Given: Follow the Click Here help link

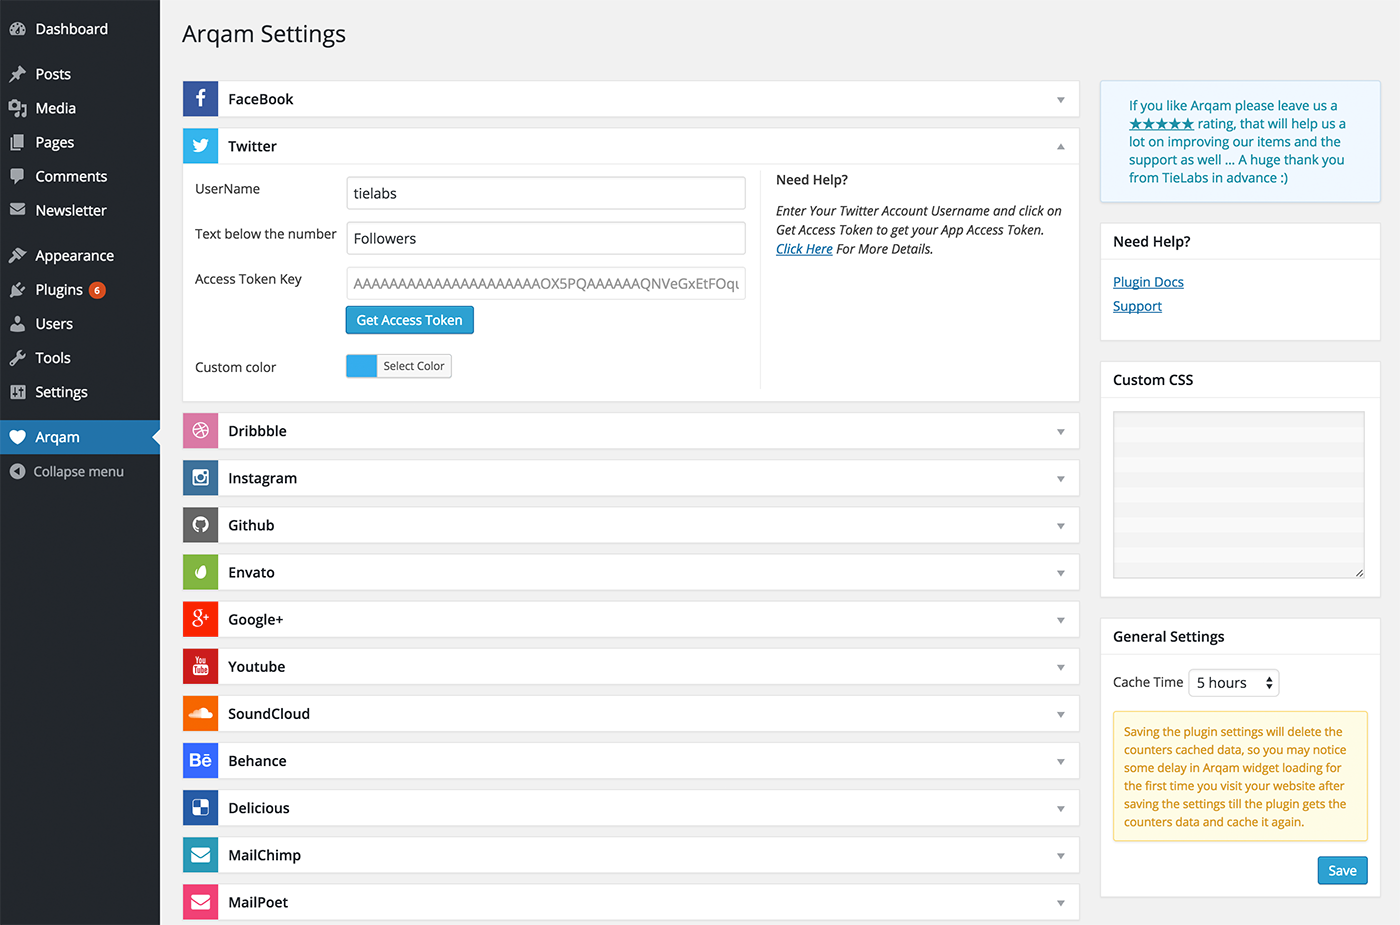Looking at the screenshot, I should click(x=804, y=249).
